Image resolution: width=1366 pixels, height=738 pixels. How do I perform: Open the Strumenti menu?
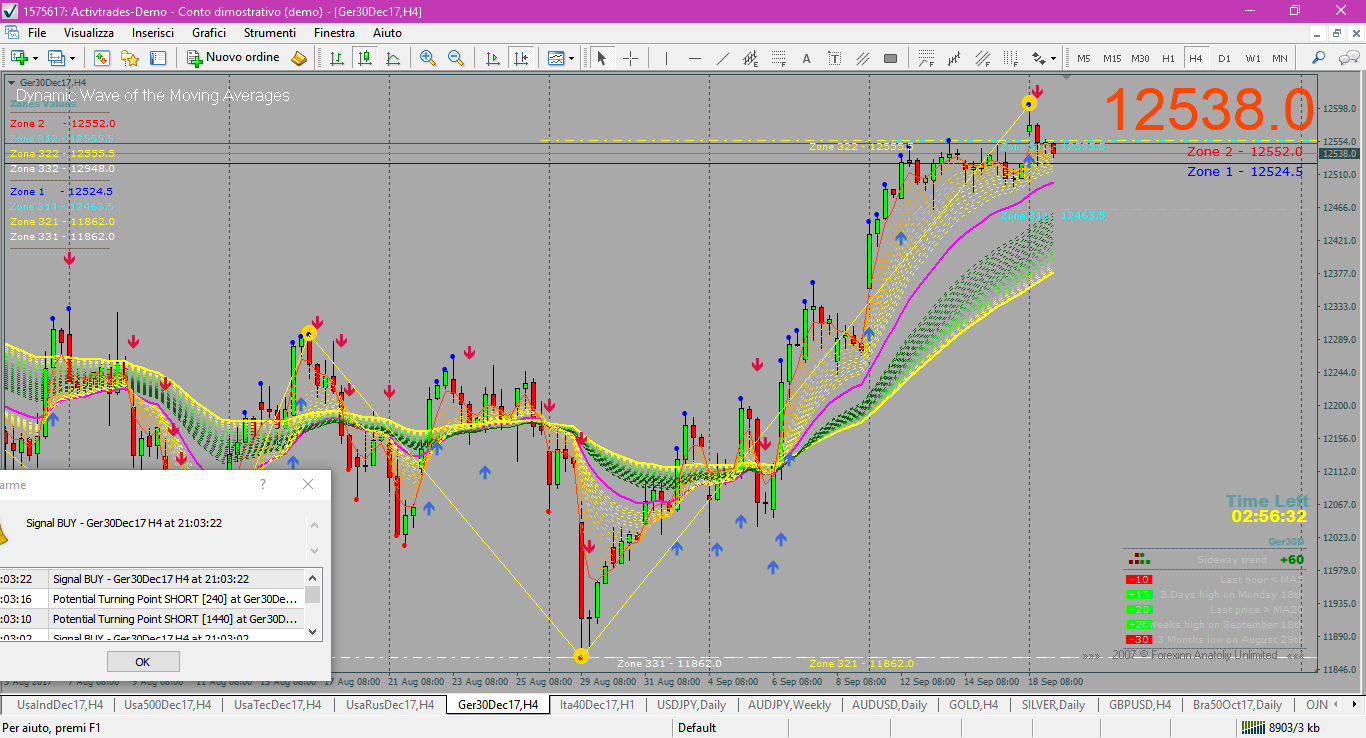click(x=270, y=33)
